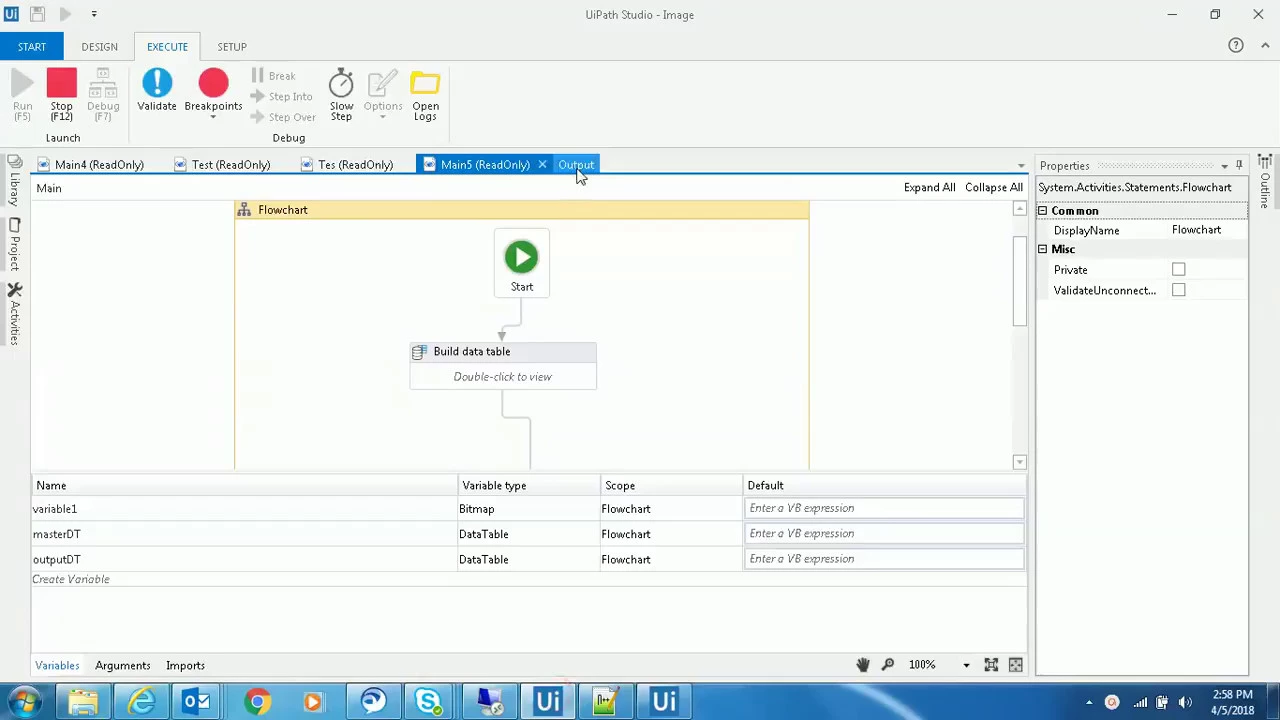
Task: Toggle the Private checkbox
Action: [1178, 270]
